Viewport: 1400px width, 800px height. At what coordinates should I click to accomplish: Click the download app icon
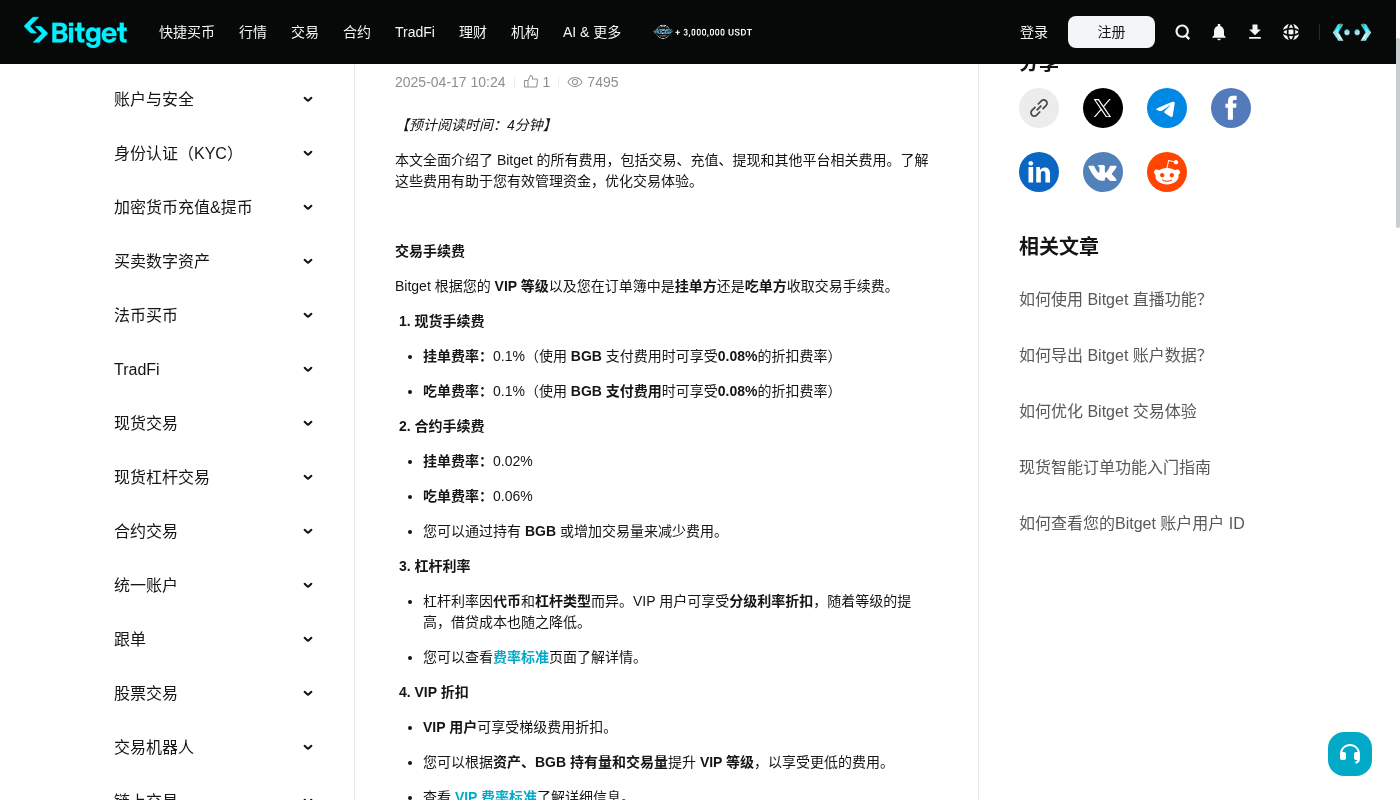[x=1255, y=32]
